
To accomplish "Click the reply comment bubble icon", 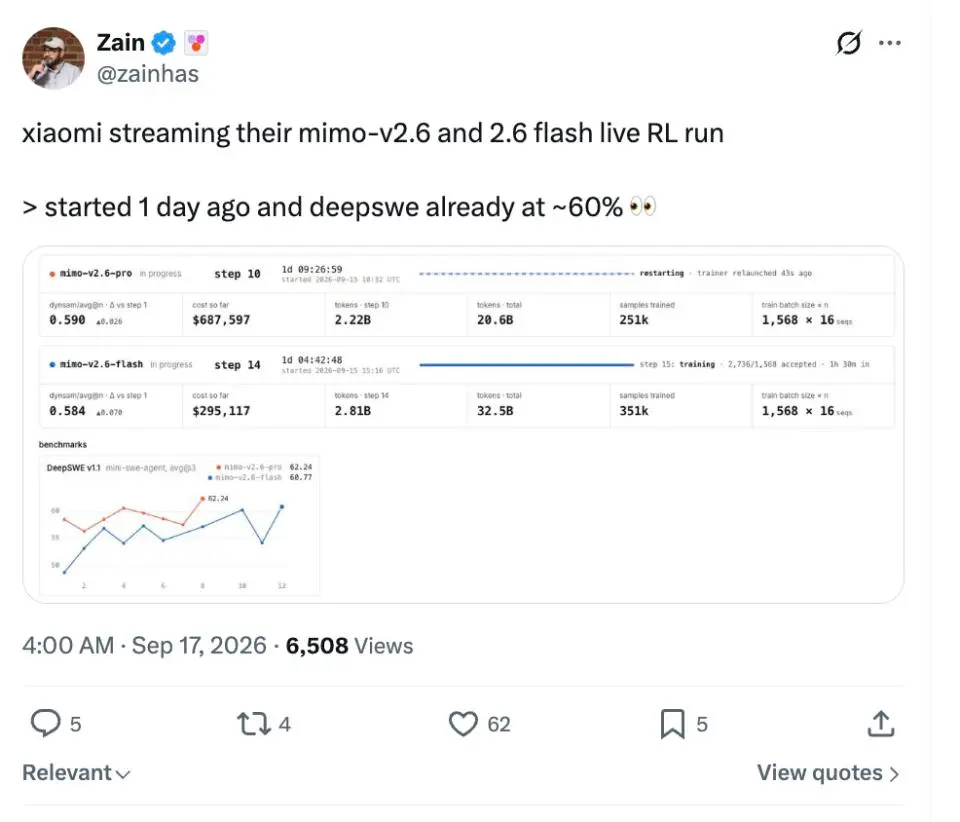I will (46, 723).
